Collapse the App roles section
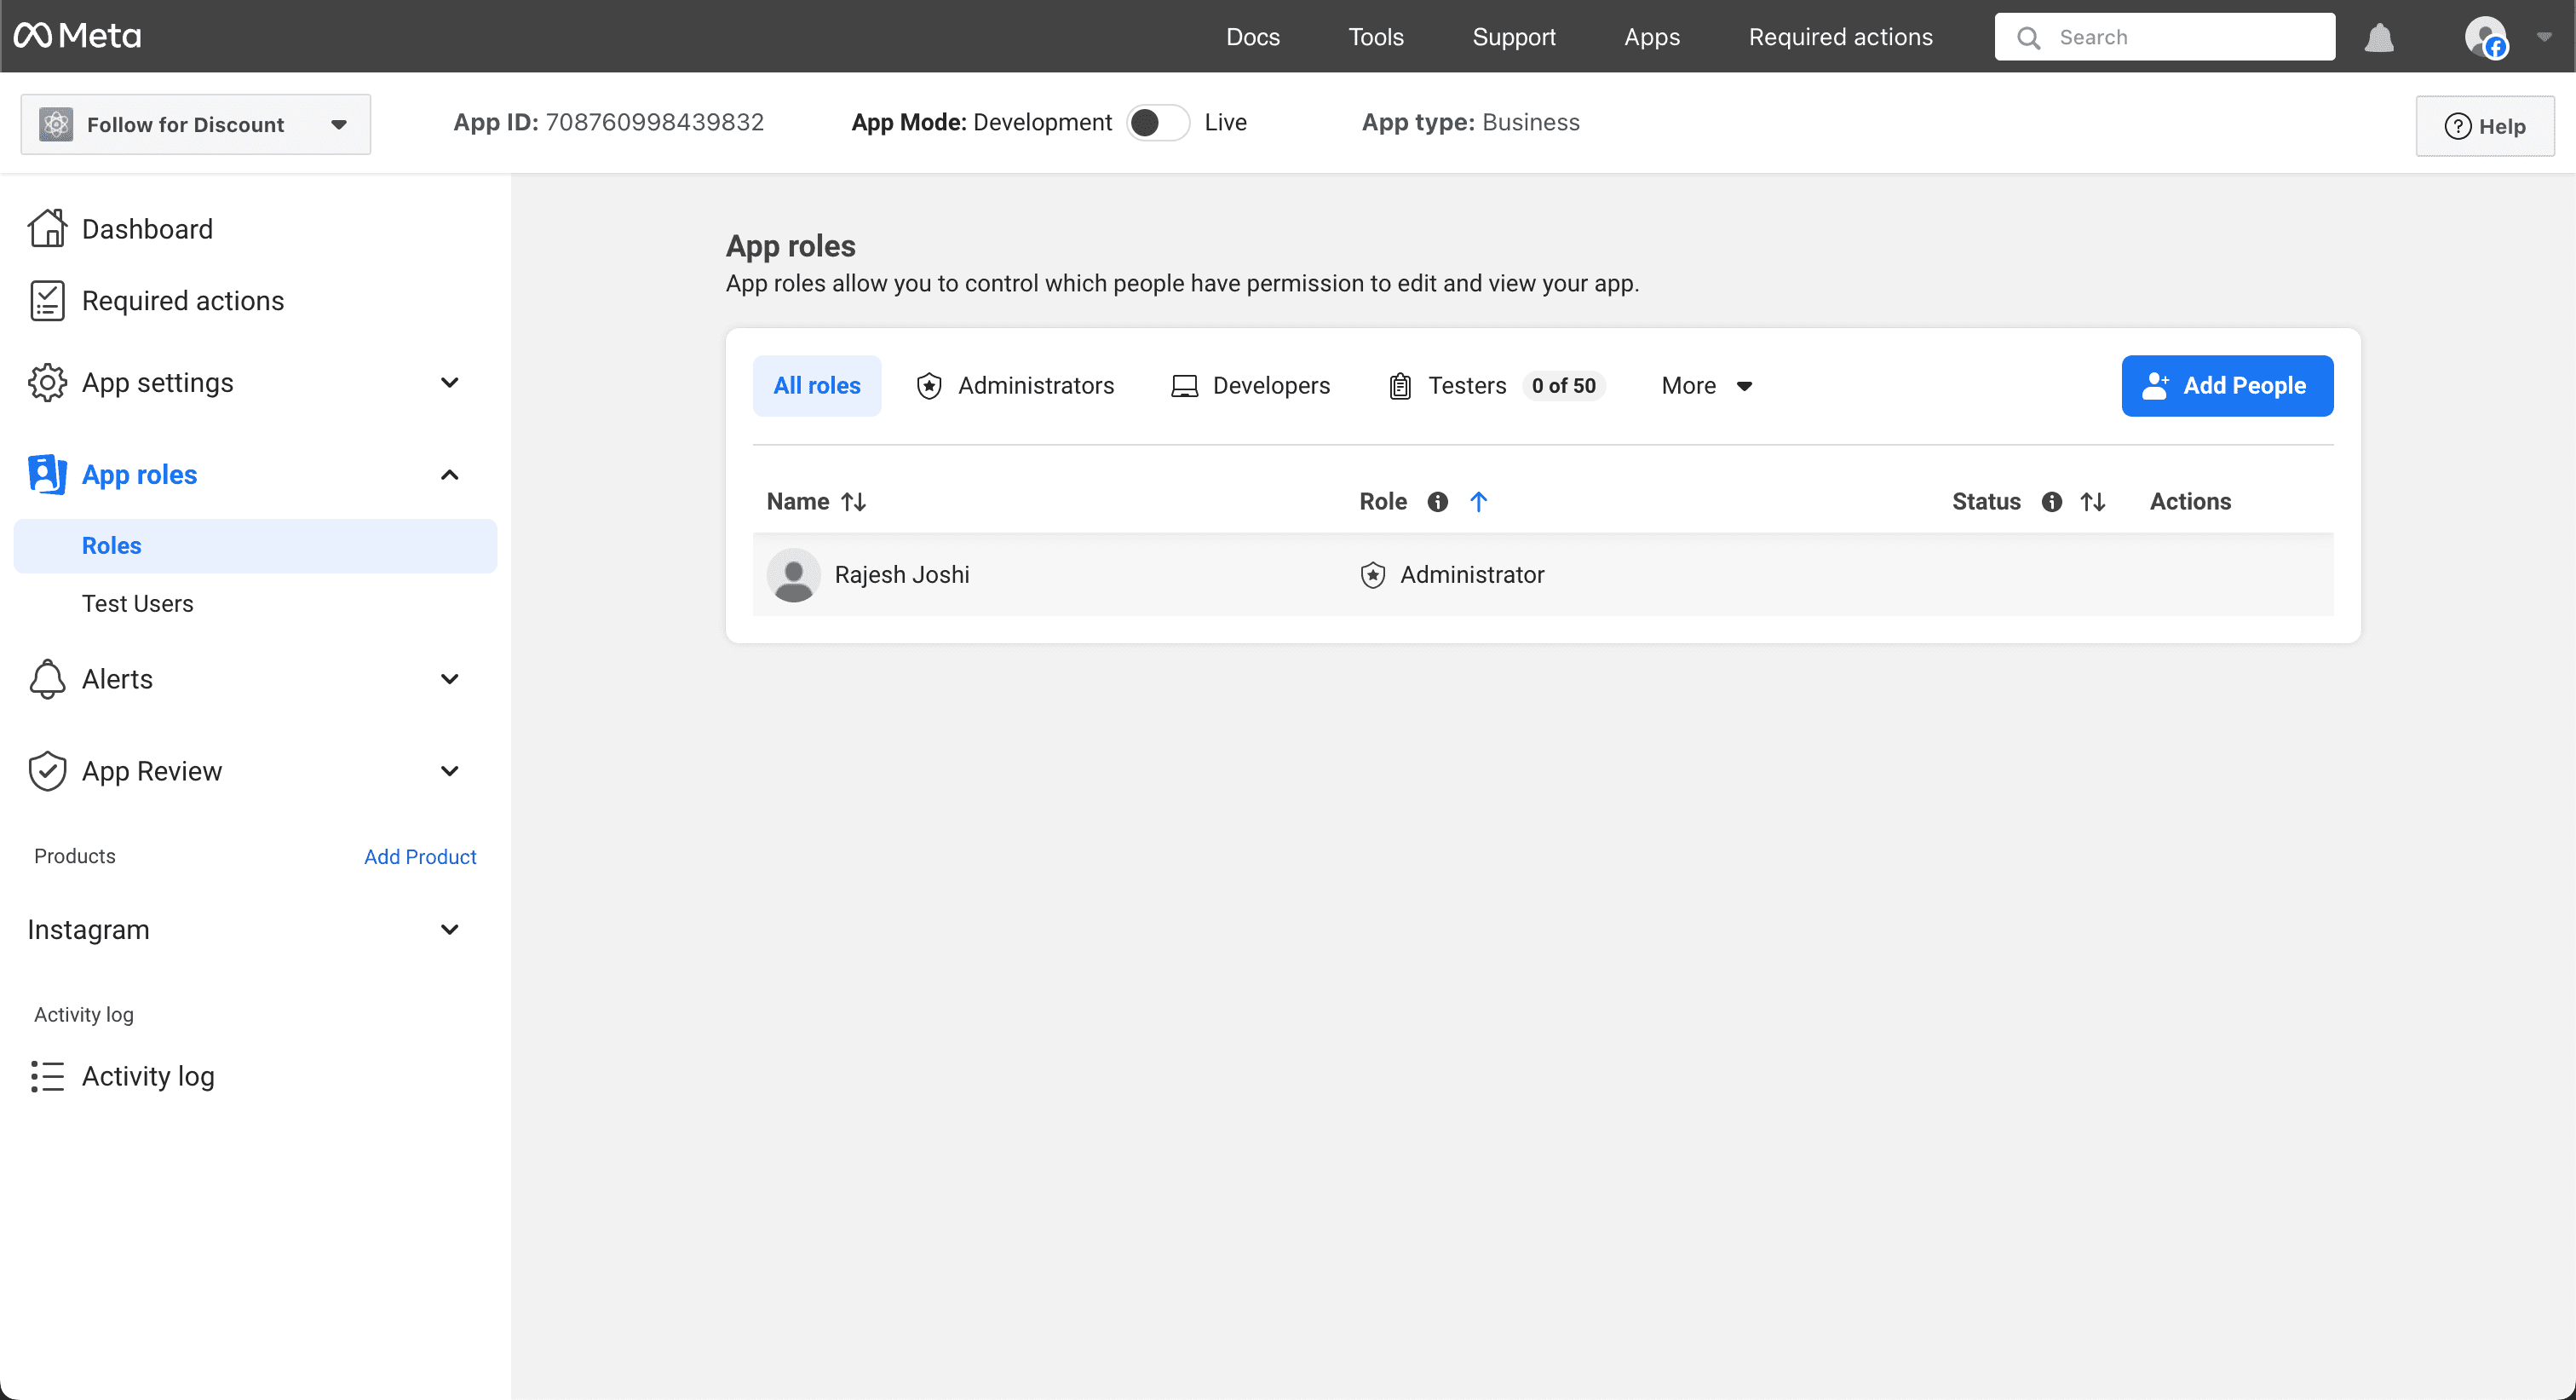This screenshot has width=2576, height=1400. (449, 474)
